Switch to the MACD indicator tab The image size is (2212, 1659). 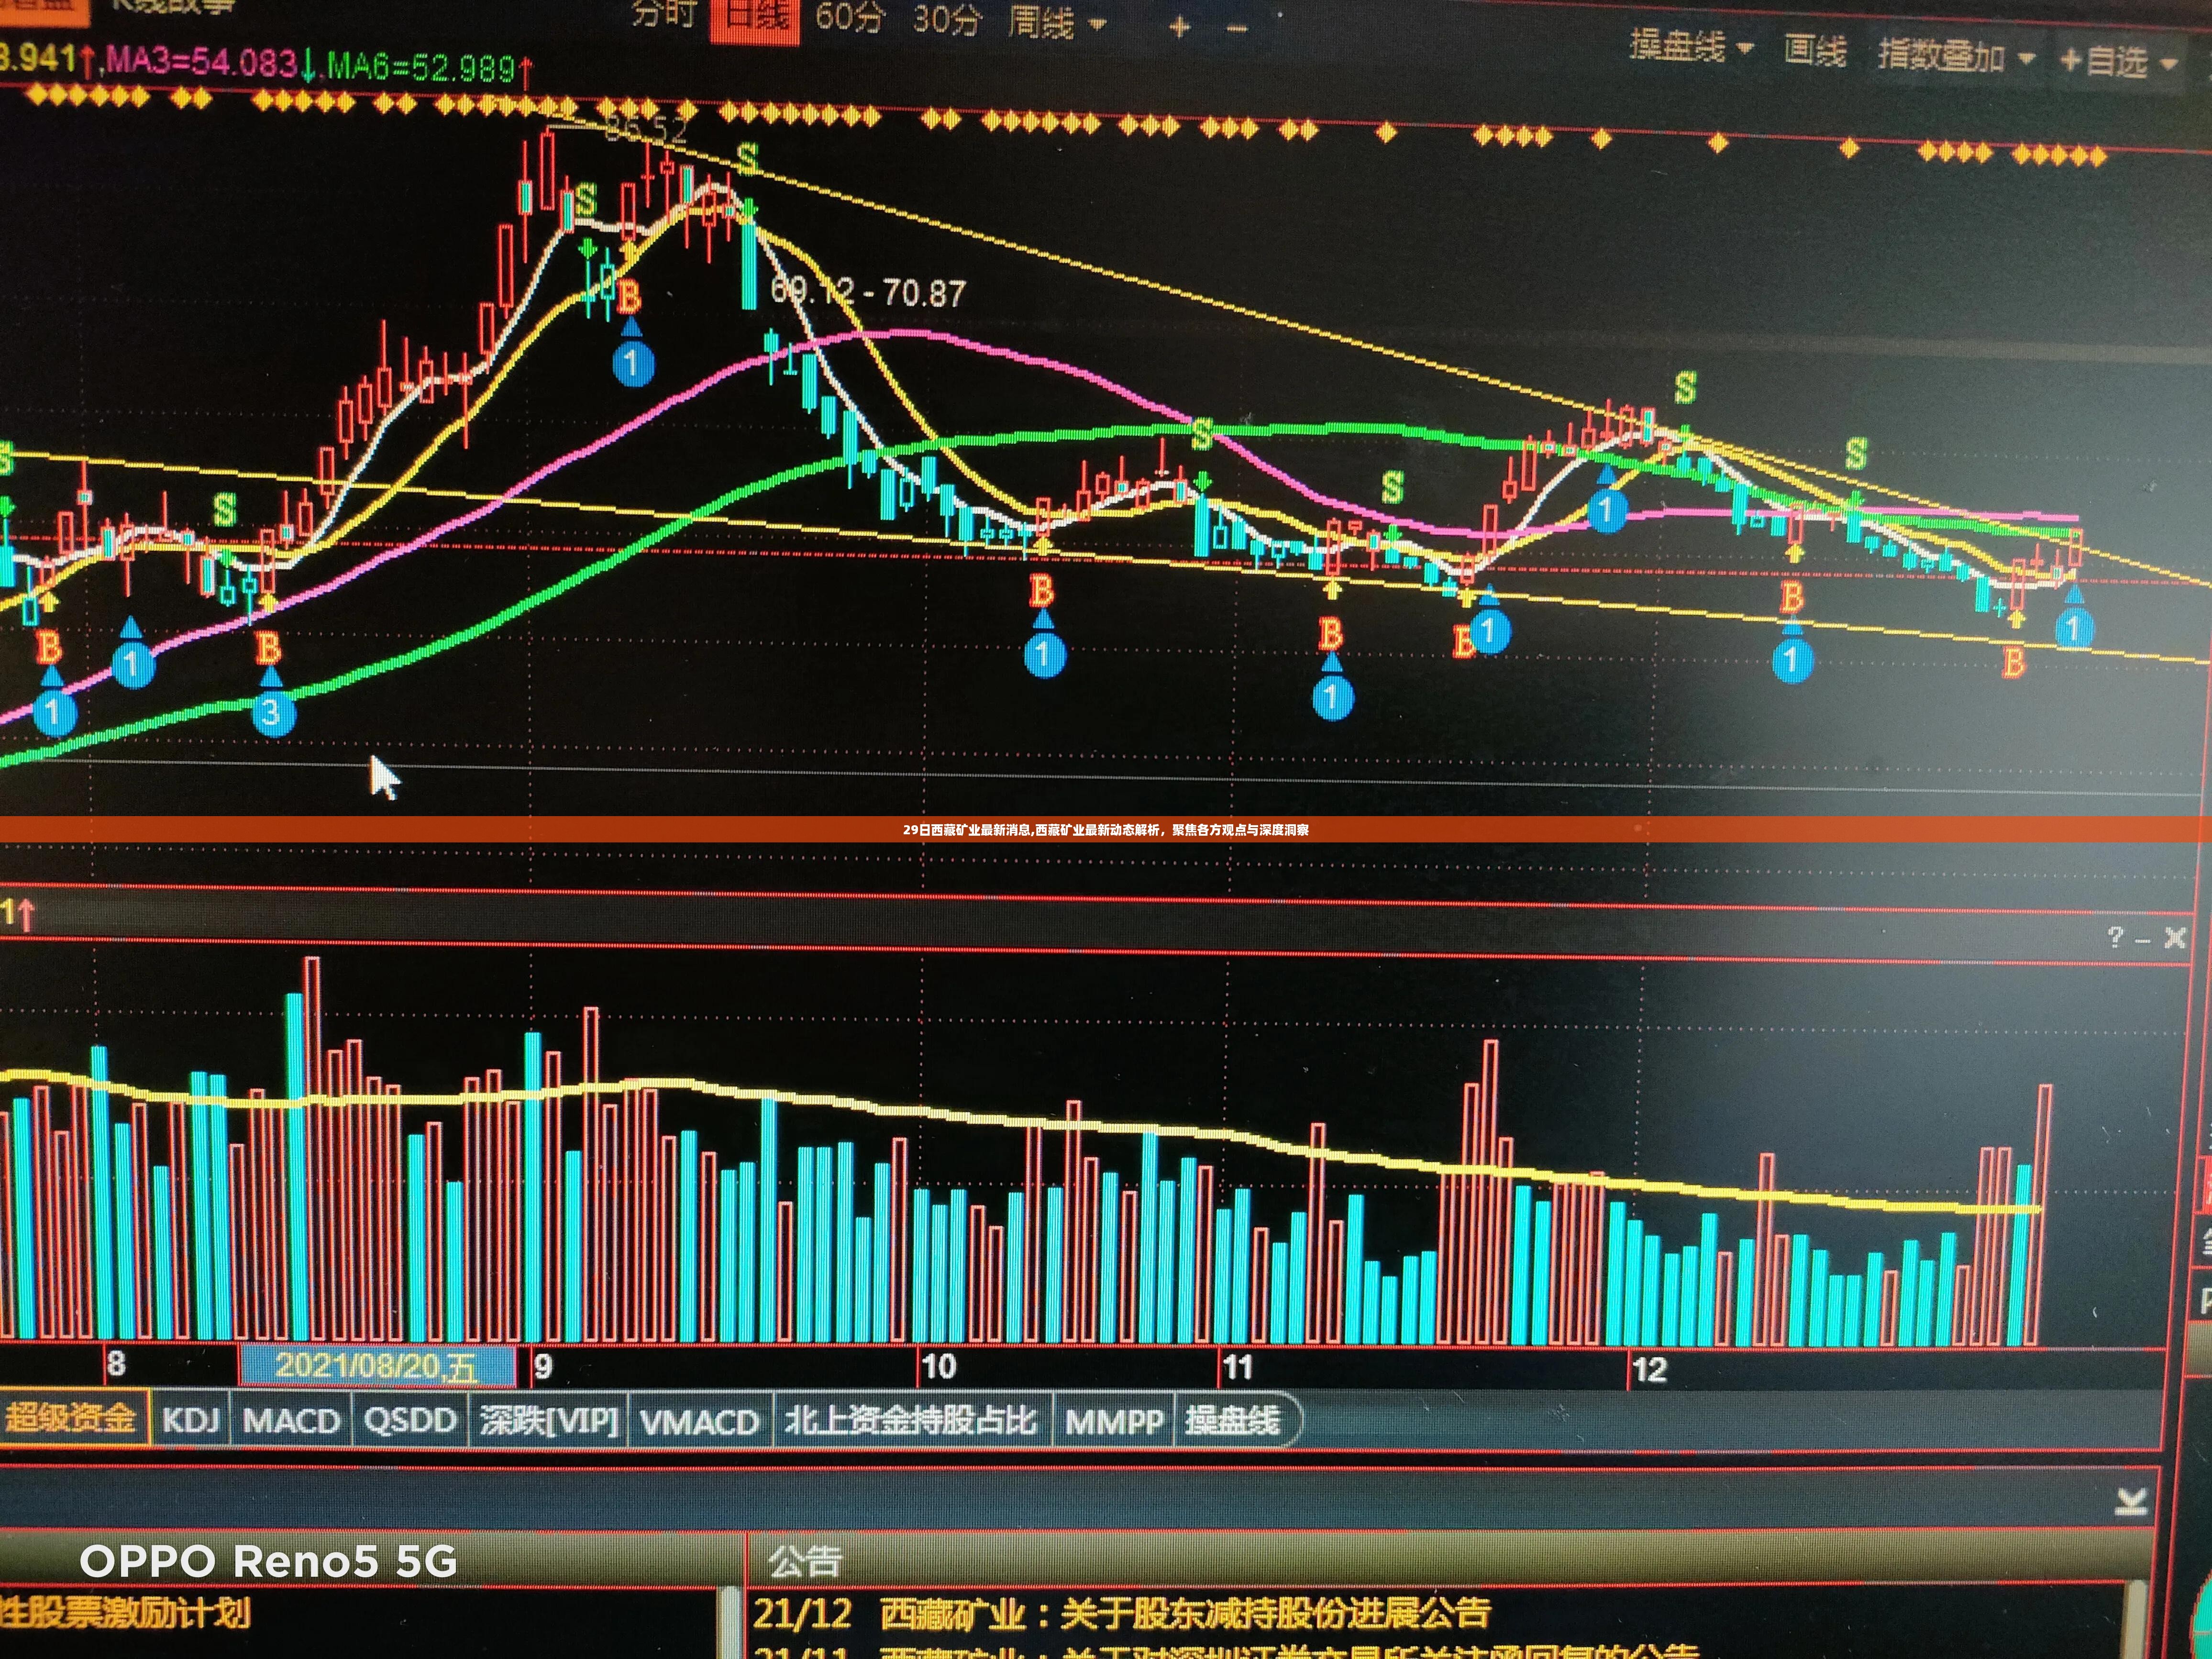click(x=291, y=1420)
